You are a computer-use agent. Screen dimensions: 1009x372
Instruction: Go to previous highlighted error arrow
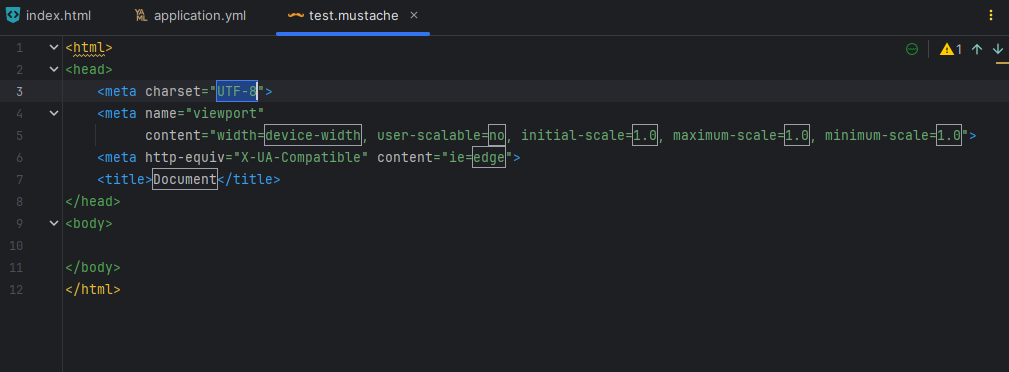pos(977,49)
